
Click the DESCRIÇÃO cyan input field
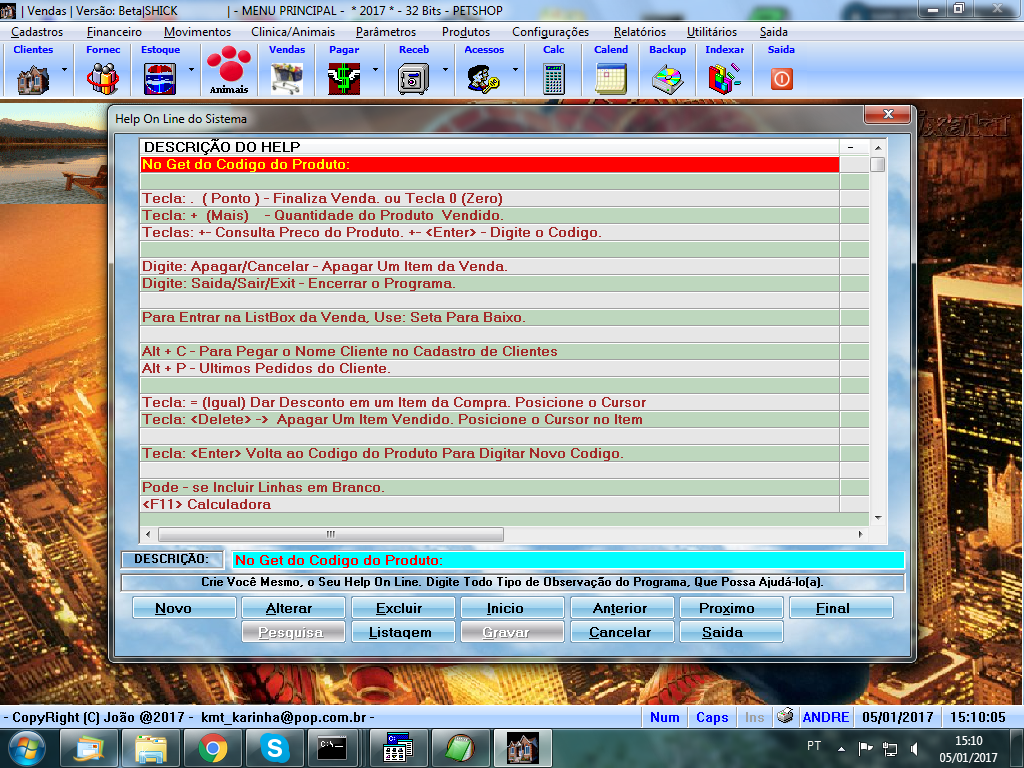(x=568, y=560)
